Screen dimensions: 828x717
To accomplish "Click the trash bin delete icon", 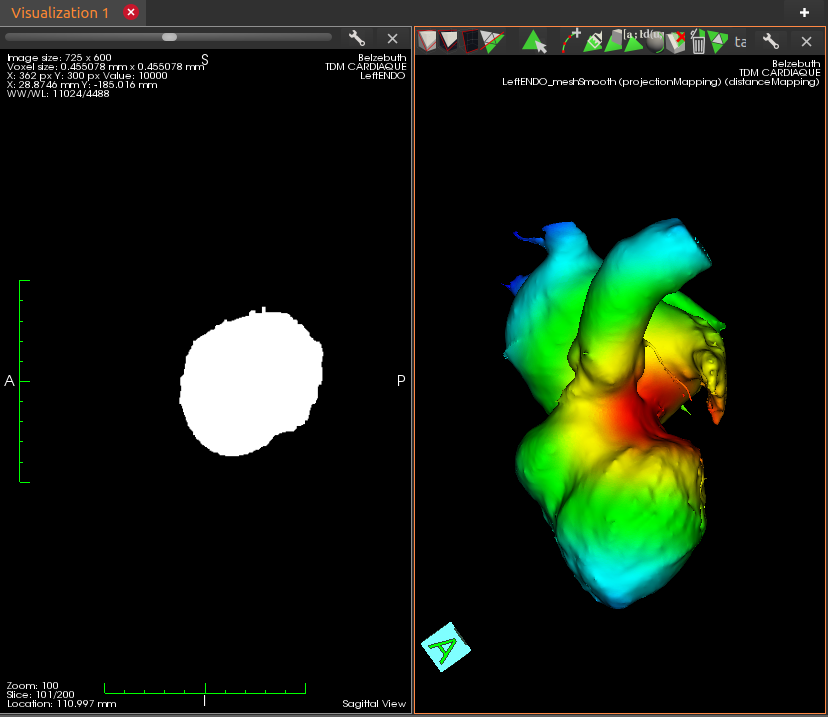I will [x=698, y=42].
